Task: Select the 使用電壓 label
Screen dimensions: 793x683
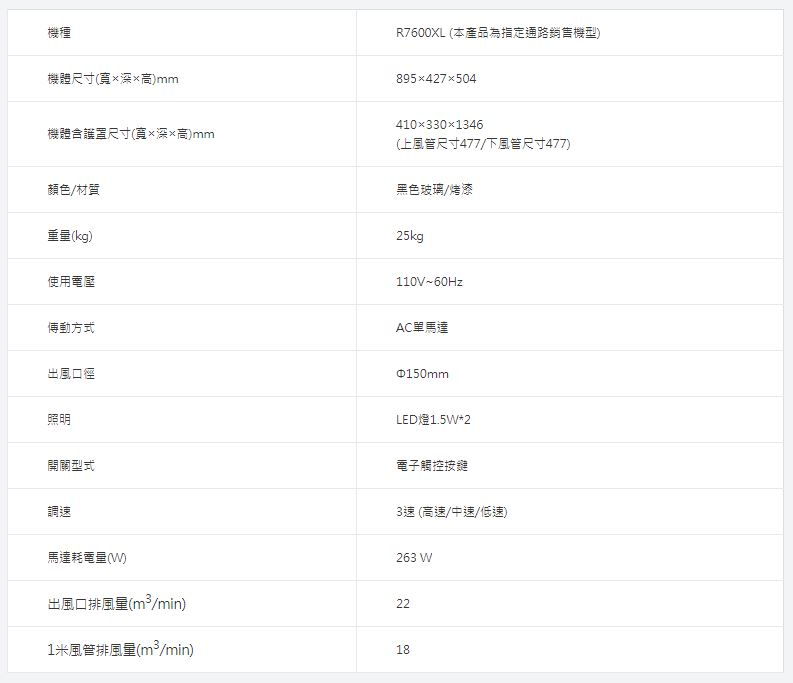Action: click(x=72, y=282)
